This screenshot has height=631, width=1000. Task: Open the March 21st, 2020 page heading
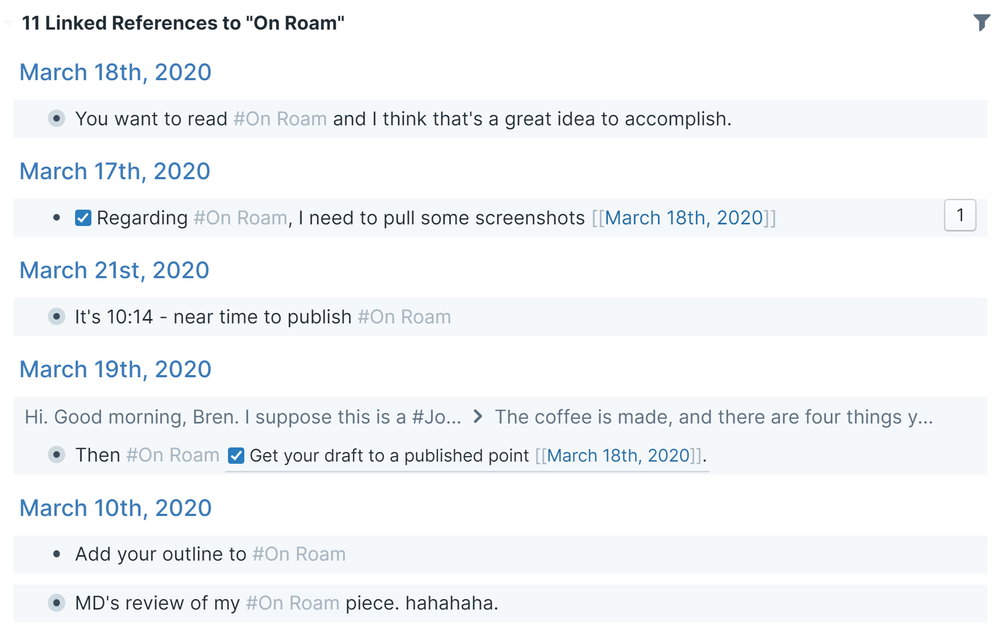click(114, 270)
